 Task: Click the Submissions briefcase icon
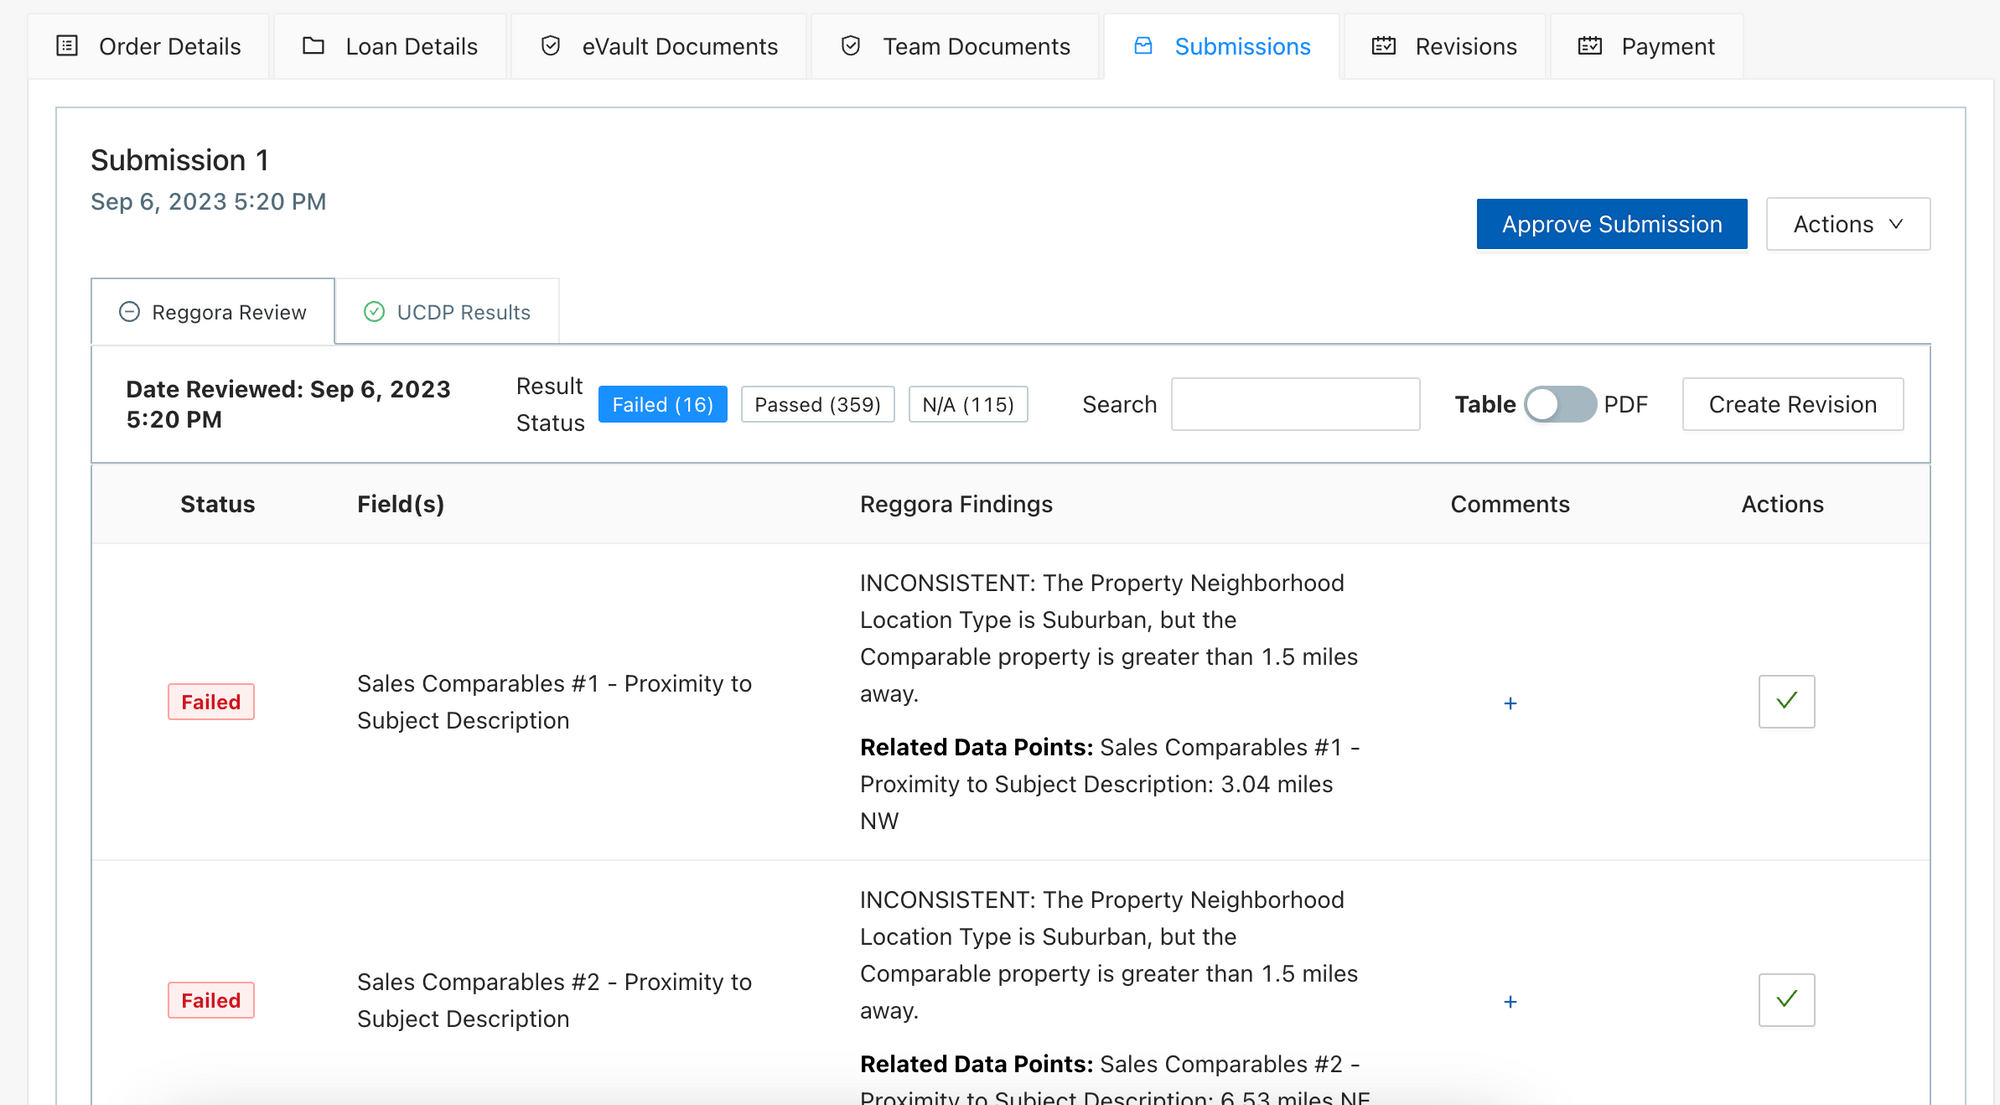coord(1143,46)
